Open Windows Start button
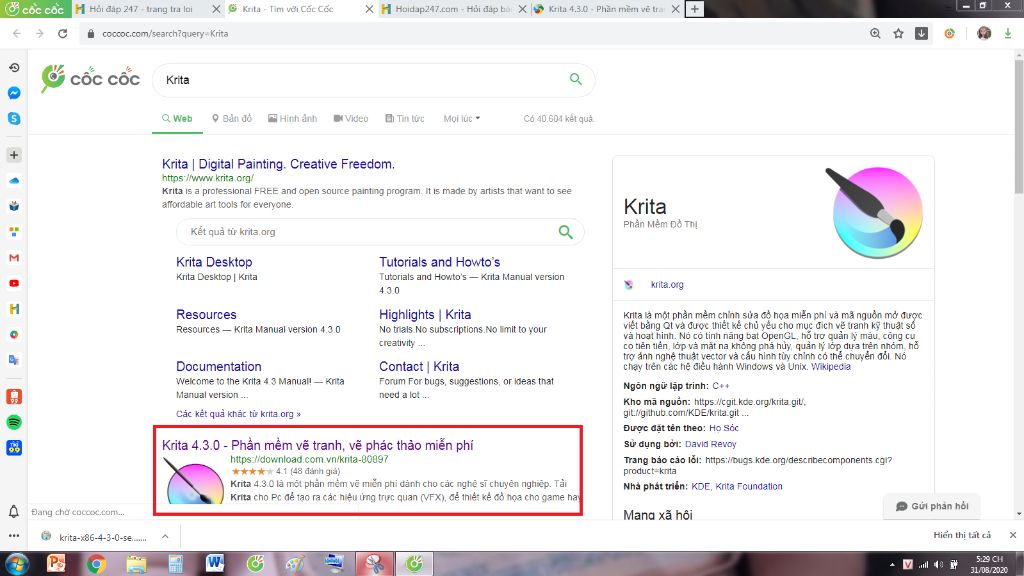 (x=15, y=563)
